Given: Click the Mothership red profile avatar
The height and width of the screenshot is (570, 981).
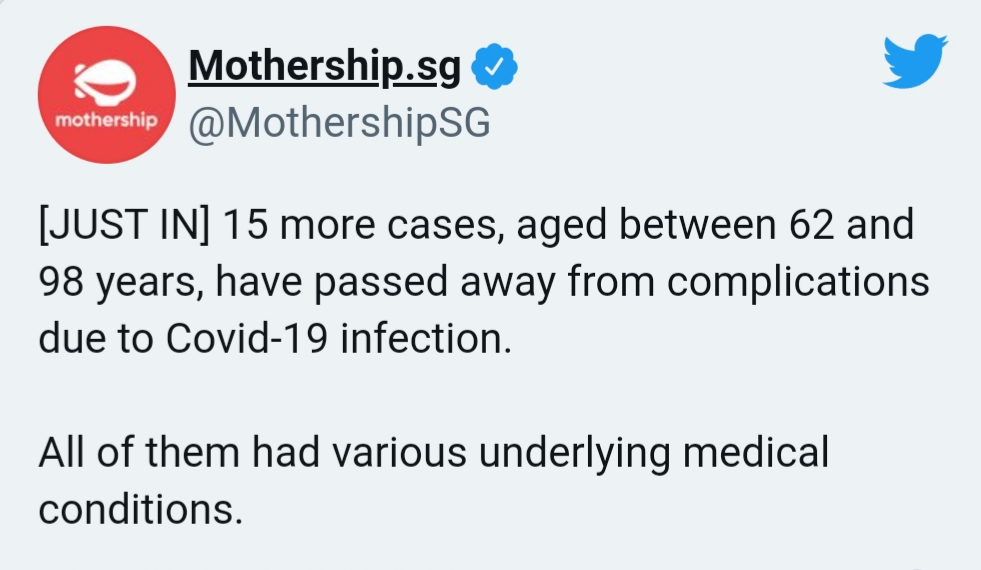Looking at the screenshot, I should coord(105,95).
